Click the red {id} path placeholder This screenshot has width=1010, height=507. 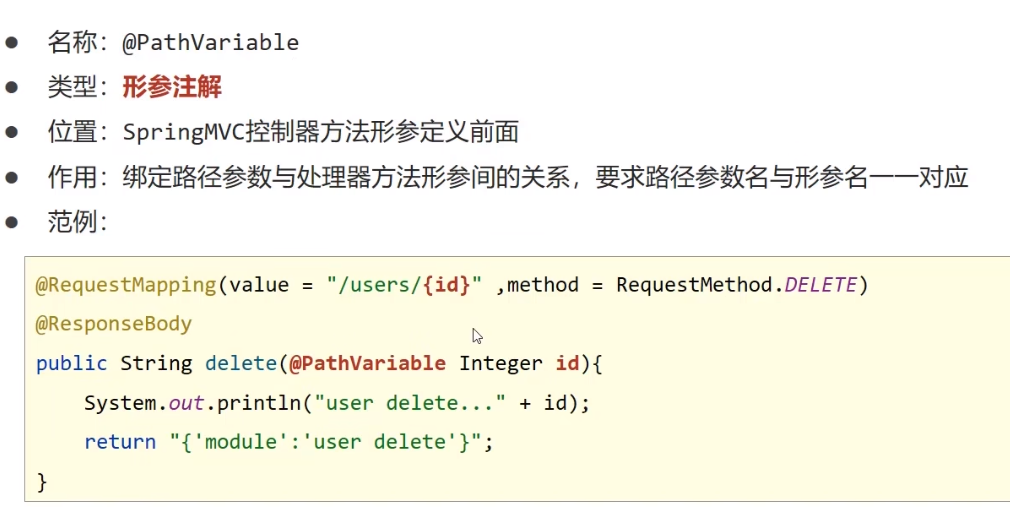pos(447,285)
